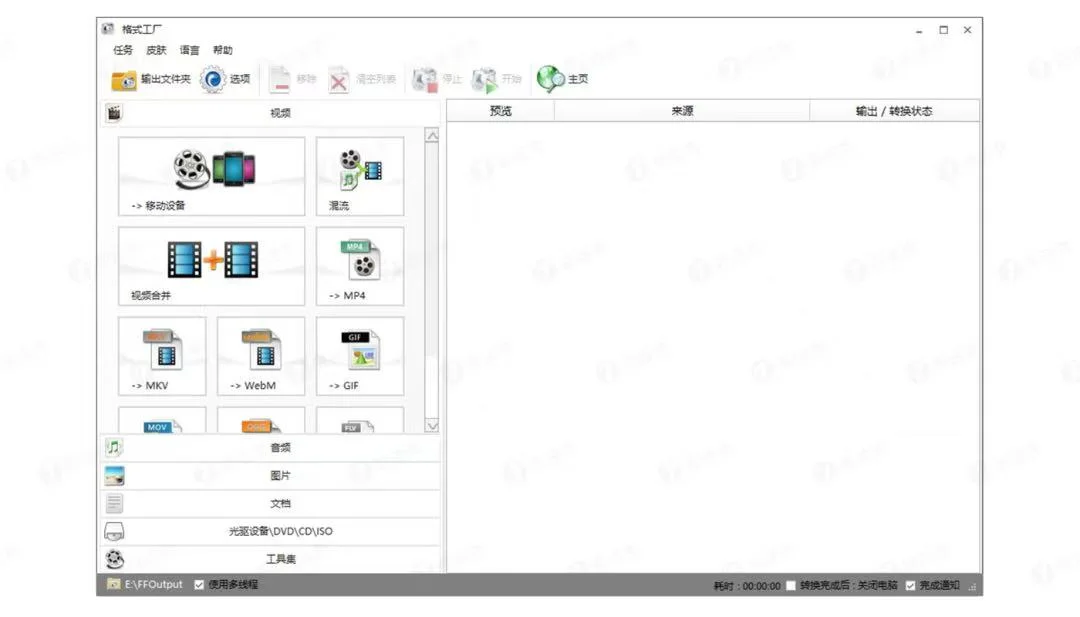The height and width of the screenshot is (617, 1080).
Task: Click the video list scrollbar down arrow
Action: [x=432, y=427]
